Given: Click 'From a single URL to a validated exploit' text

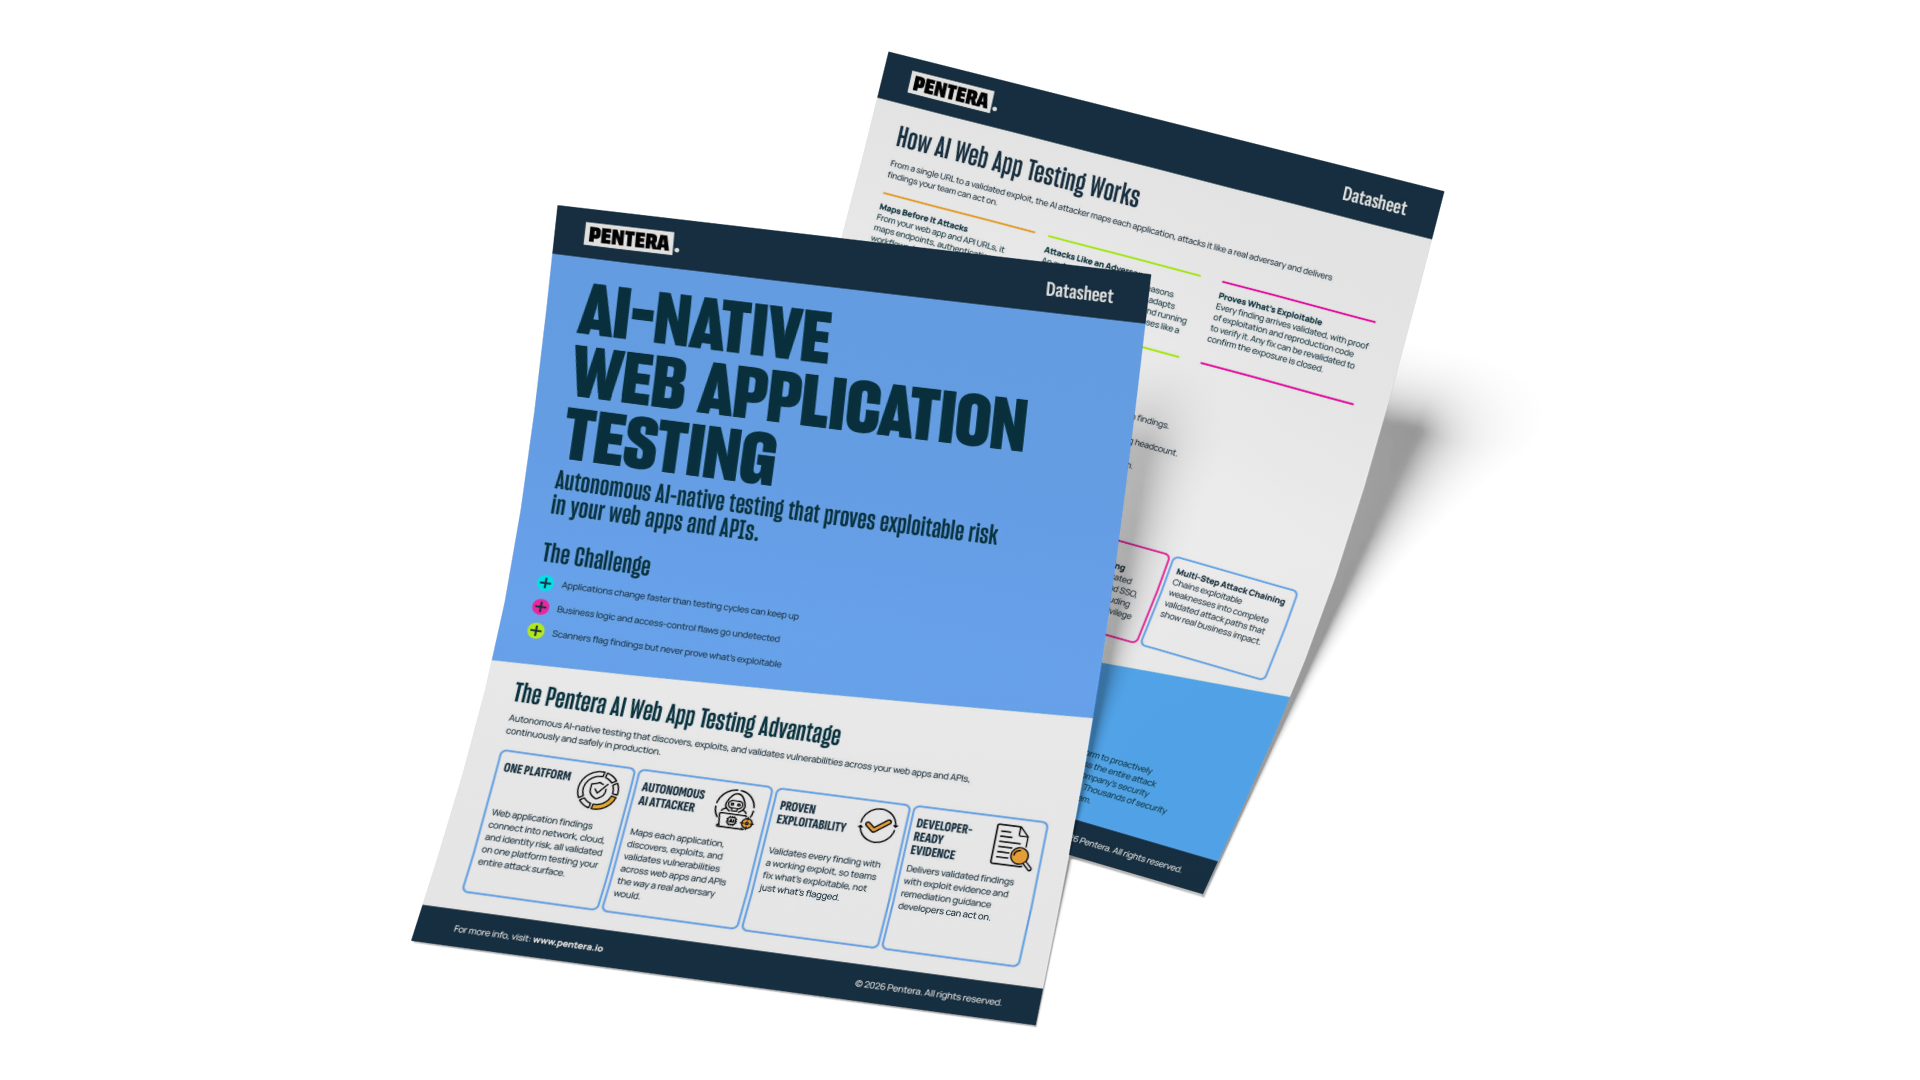Looking at the screenshot, I should pos(1110,220).
